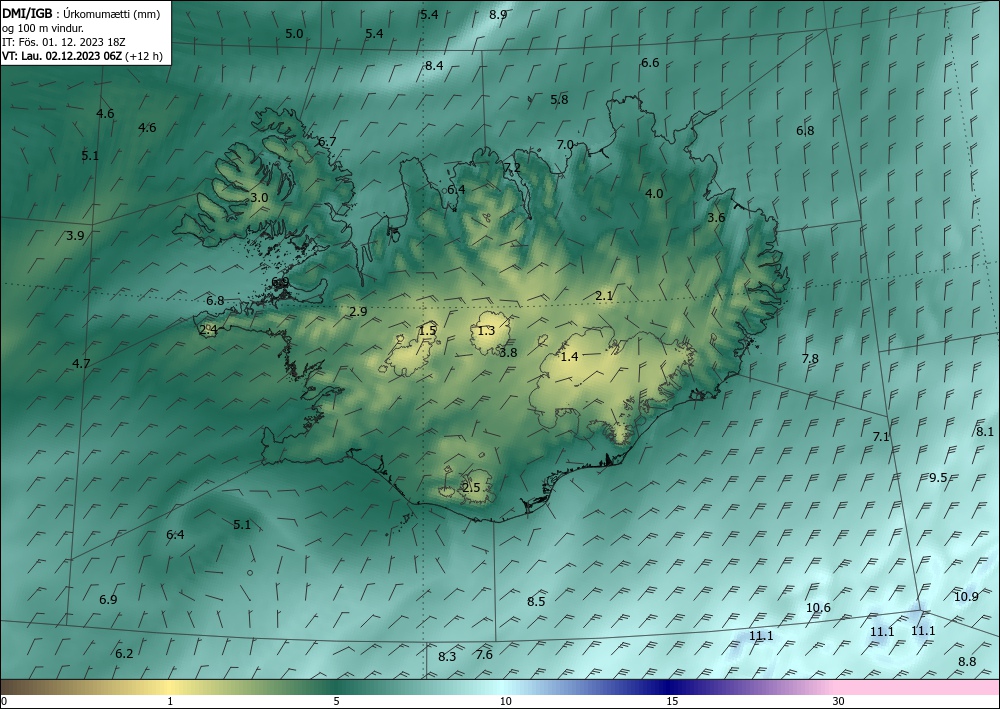Click the 2.5 value label

click(x=471, y=488)
